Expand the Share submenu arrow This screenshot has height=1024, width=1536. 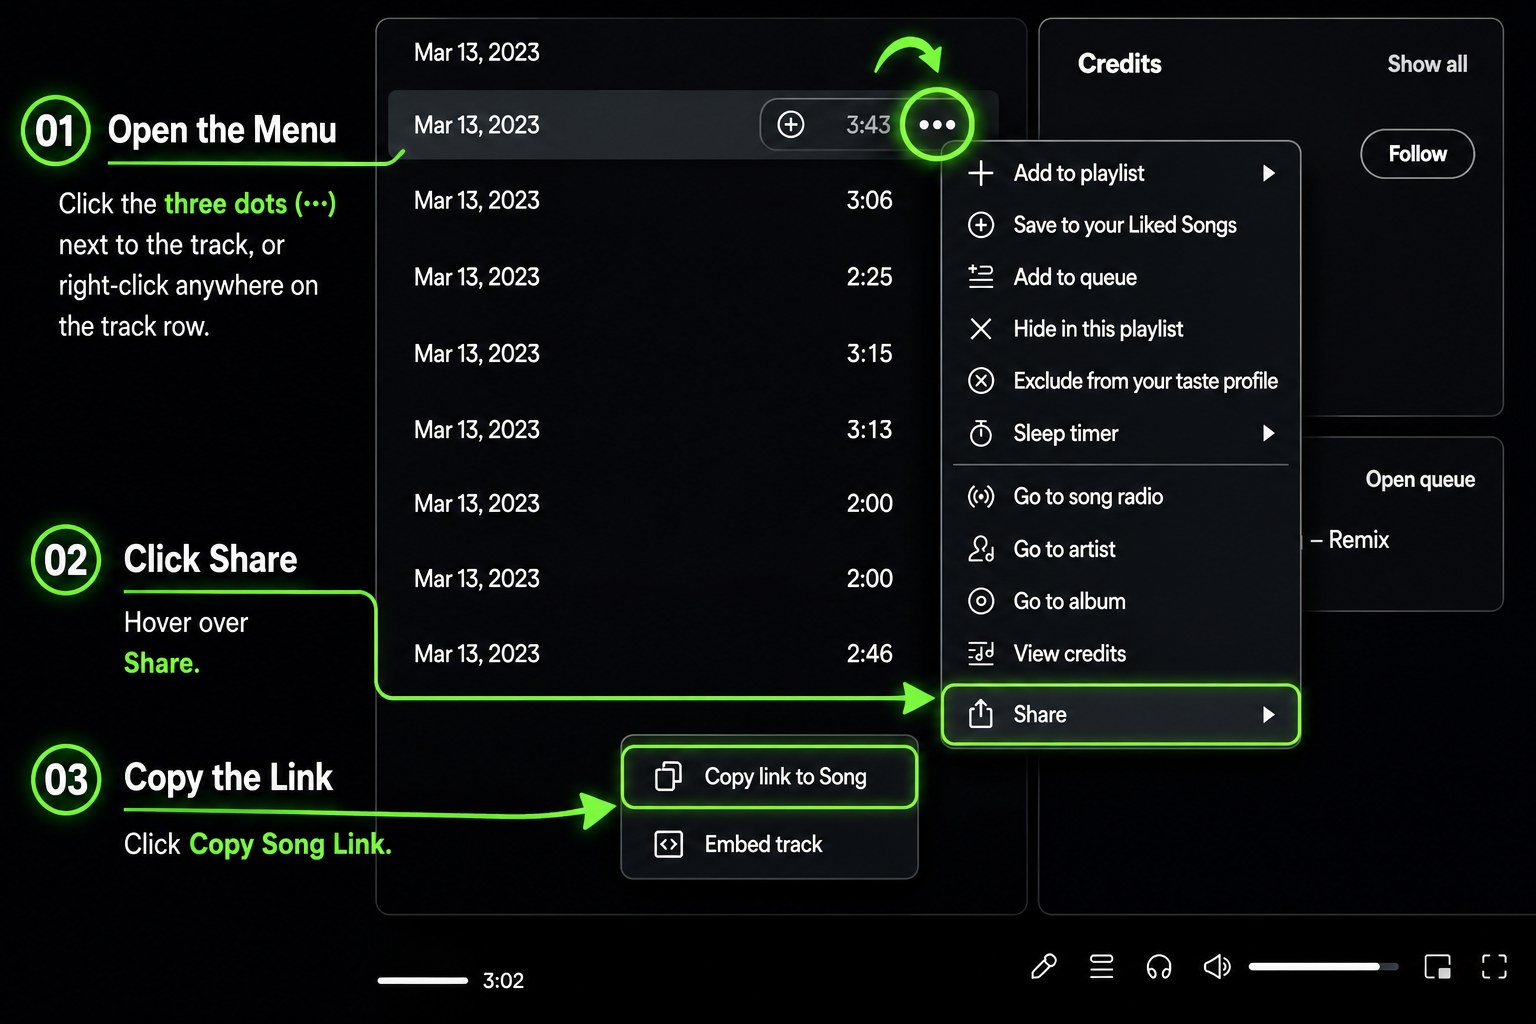pos(1268,714)
